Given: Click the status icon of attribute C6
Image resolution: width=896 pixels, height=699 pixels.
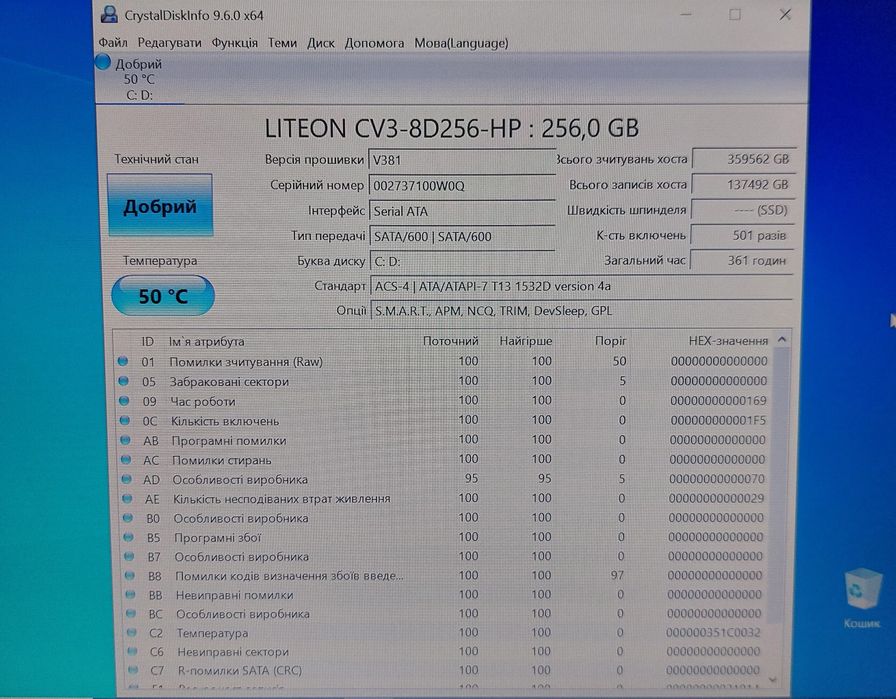Looking at the screenshot, I should point(132,651).
